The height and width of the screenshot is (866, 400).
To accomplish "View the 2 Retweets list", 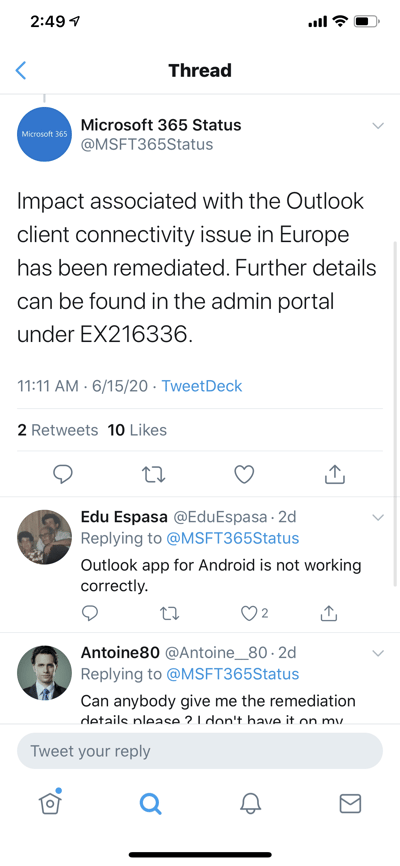I will point(57,430).
